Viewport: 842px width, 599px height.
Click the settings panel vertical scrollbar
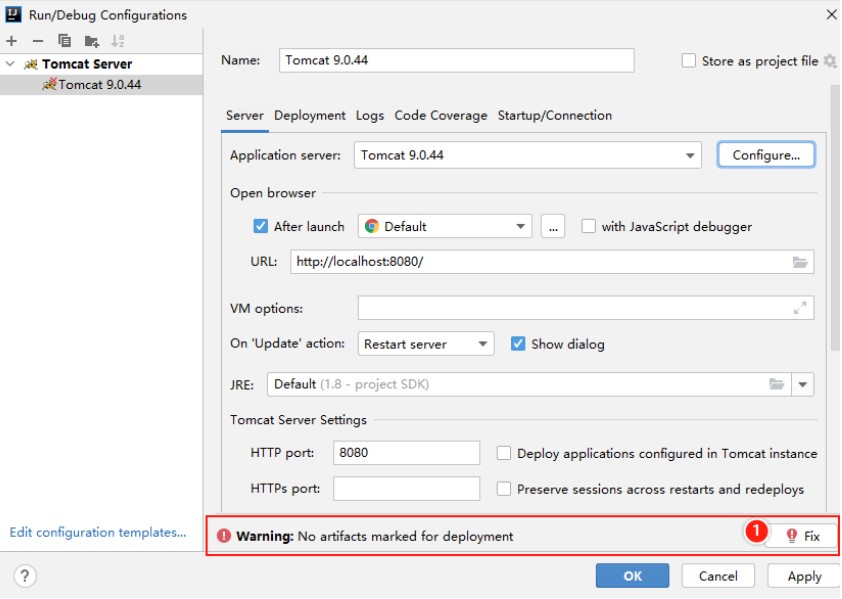835,218
